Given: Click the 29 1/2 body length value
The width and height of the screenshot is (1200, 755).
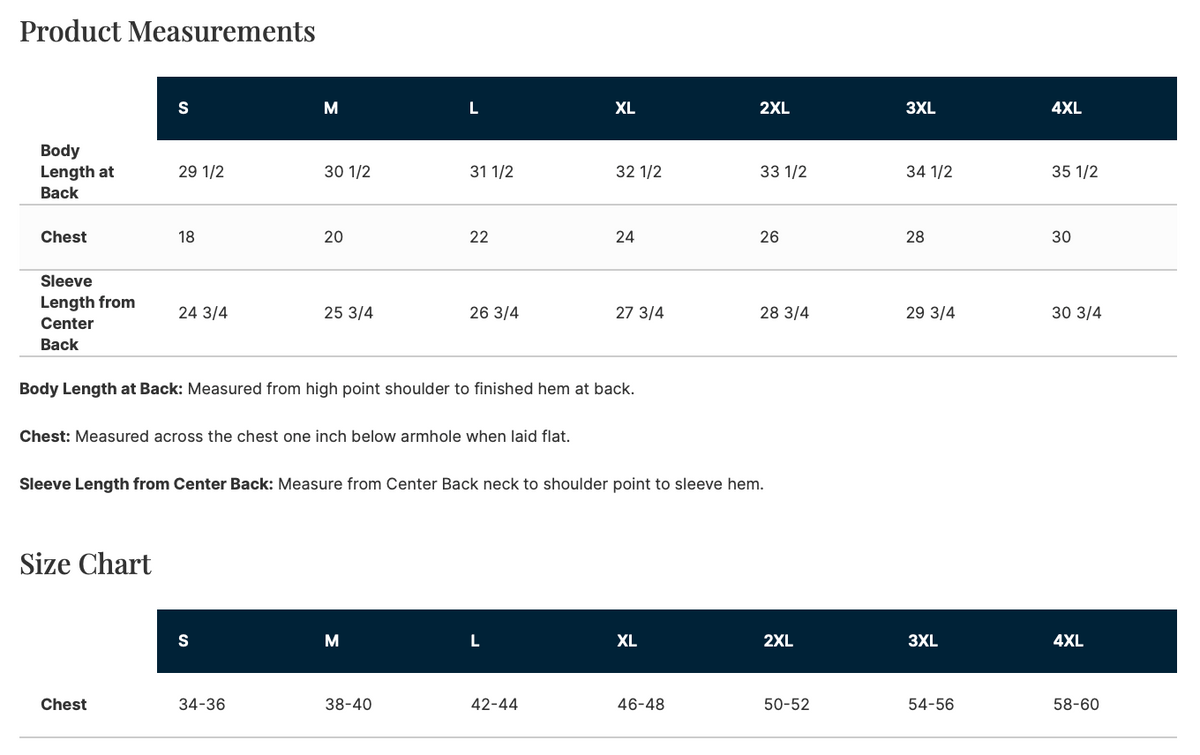Looking at the screenshot, I should point(201,172).
